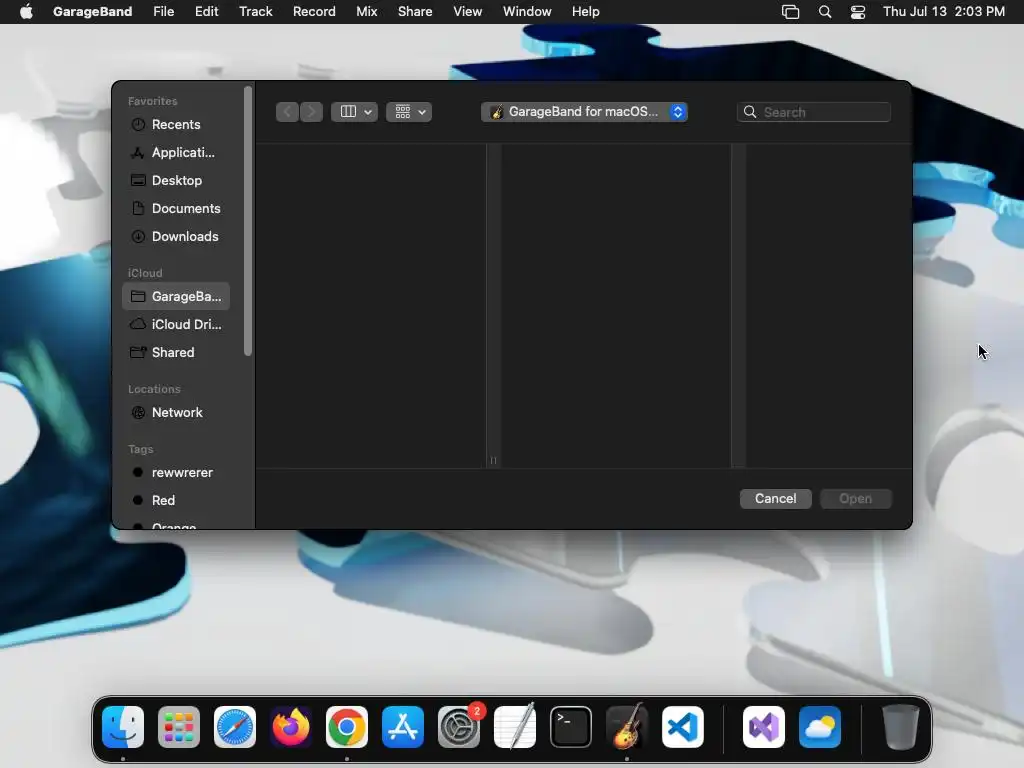Click the Desktop icon in sidebar
The height and width of the screenshot is (768, 1024).
coord(138,180)
